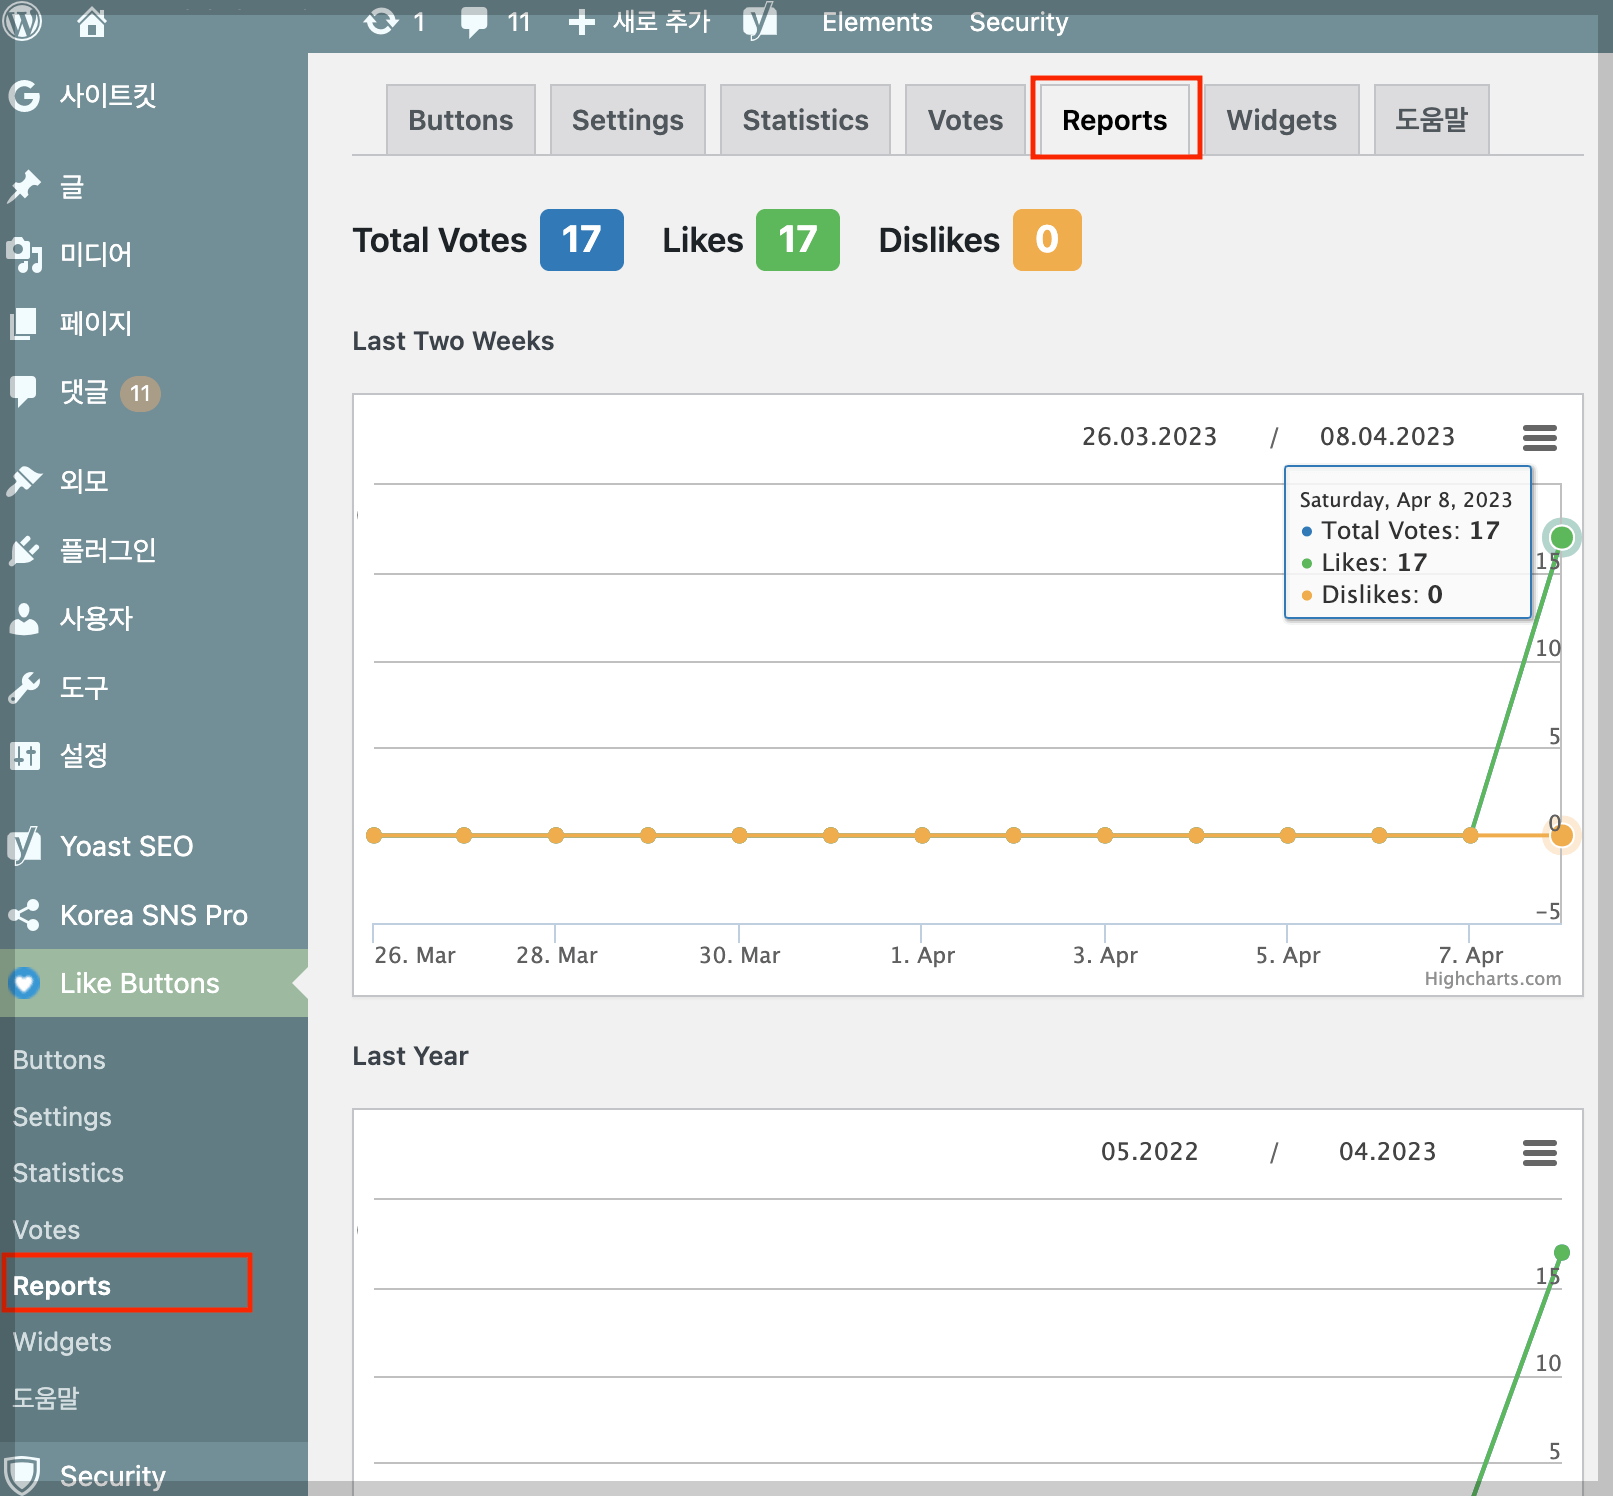Viewport: 1613px width, 1496px height.
Task: Go to Widgets in sidebar submenu
Action: [62, 1342]
